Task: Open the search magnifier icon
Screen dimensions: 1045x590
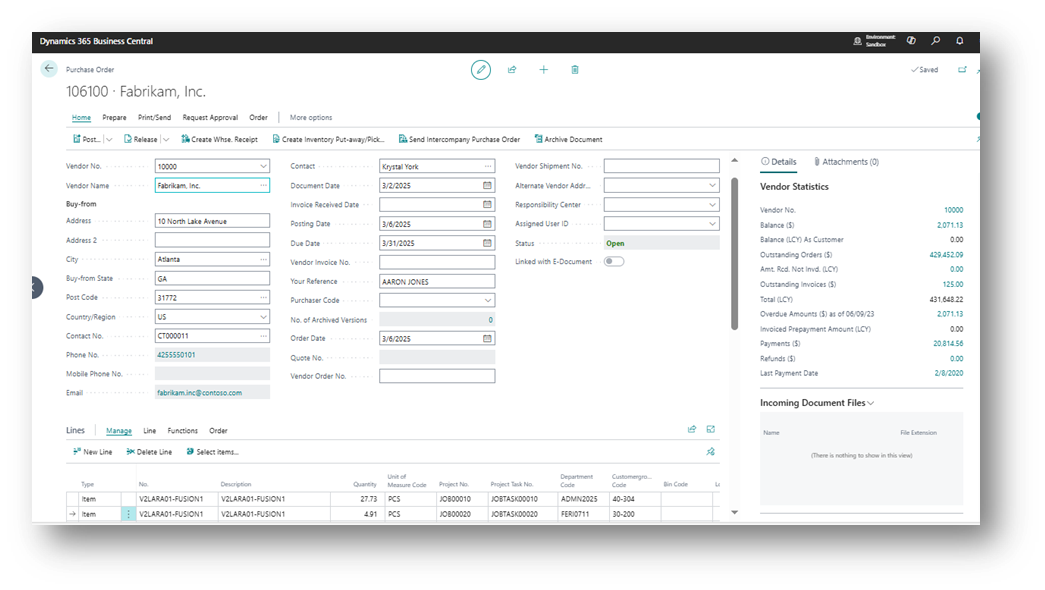Action: [x=936, y=41]
